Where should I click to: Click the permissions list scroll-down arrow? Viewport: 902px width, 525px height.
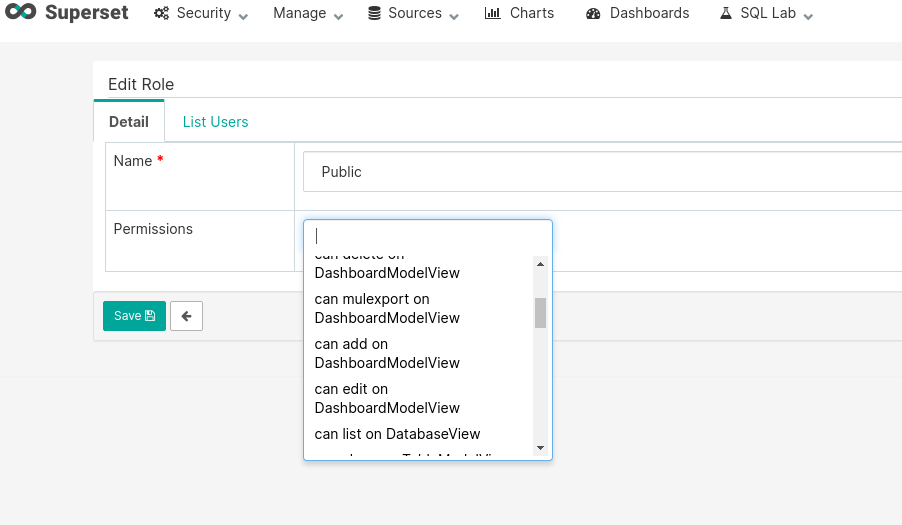pos(540,448)
